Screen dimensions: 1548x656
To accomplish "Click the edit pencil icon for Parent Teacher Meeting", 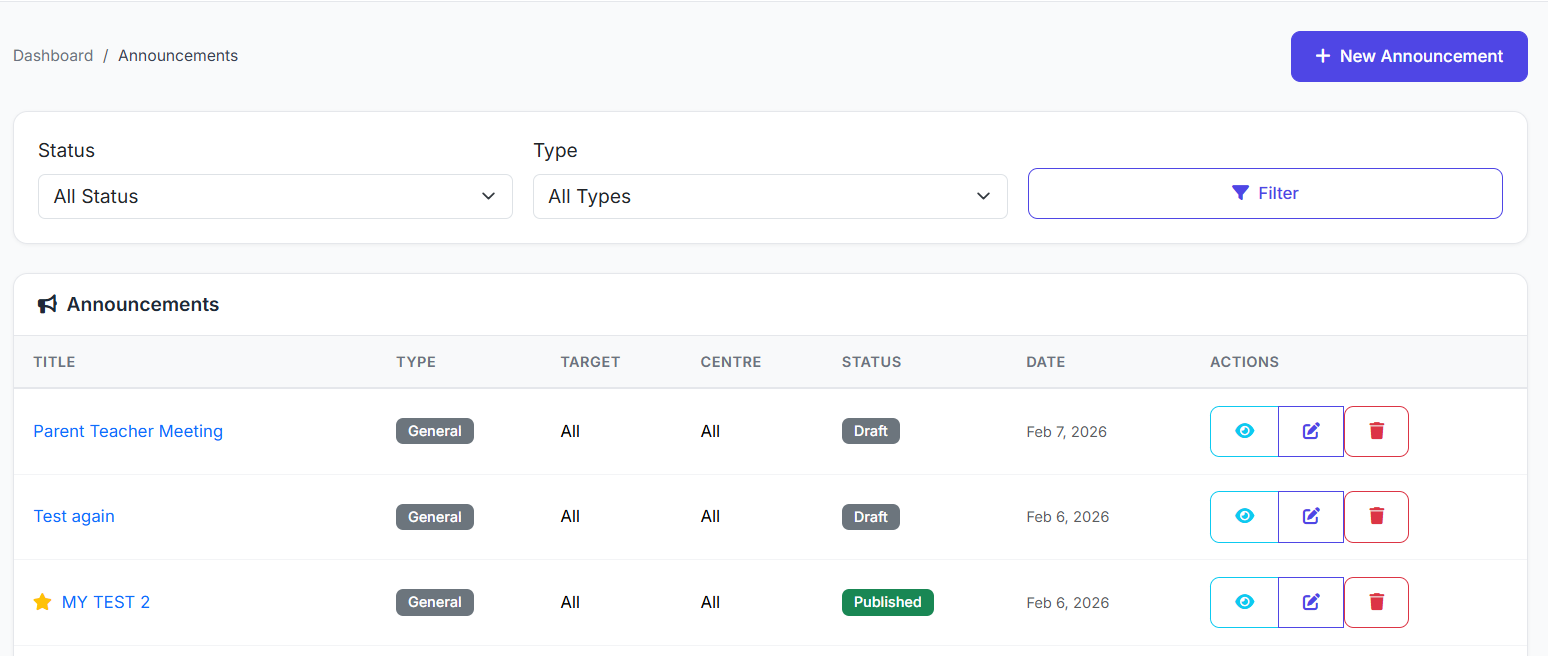I will 1310,430.
